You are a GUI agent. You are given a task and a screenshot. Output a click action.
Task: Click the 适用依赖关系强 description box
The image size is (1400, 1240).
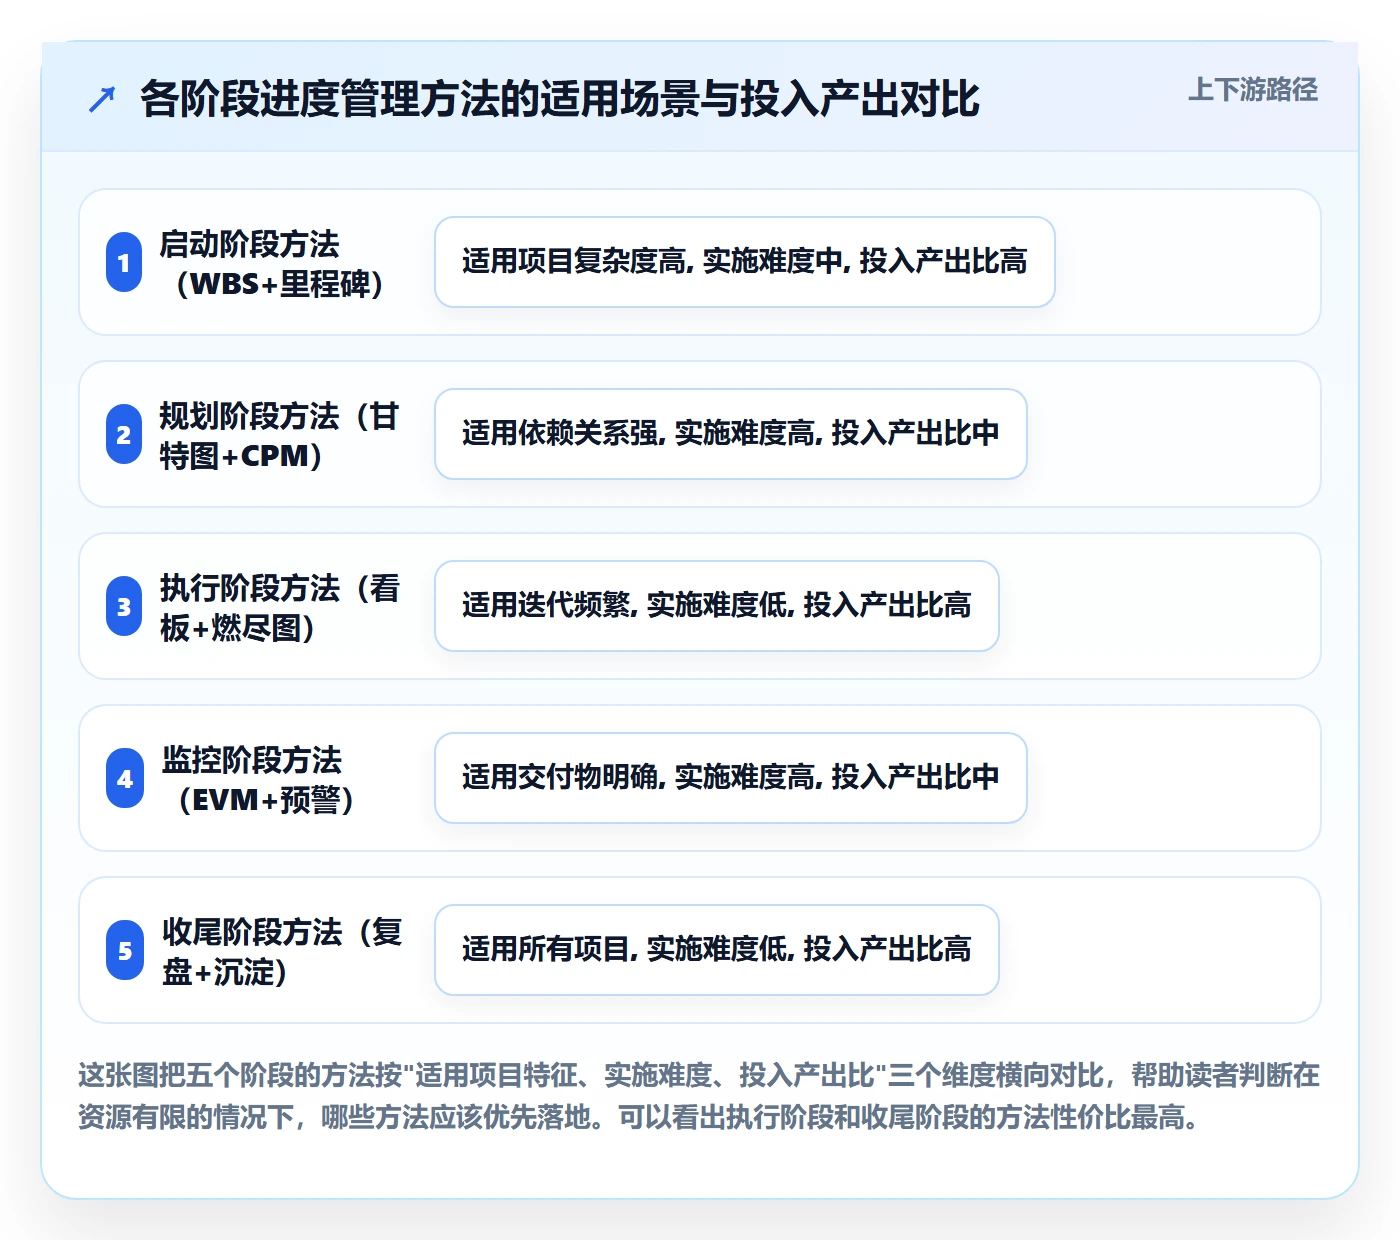click(731, 434)
